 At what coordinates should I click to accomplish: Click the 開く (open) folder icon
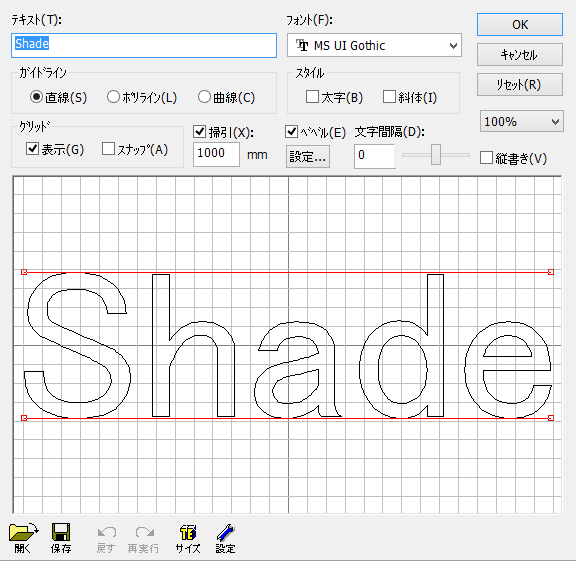pyautogui.click(x=23, y=533)
